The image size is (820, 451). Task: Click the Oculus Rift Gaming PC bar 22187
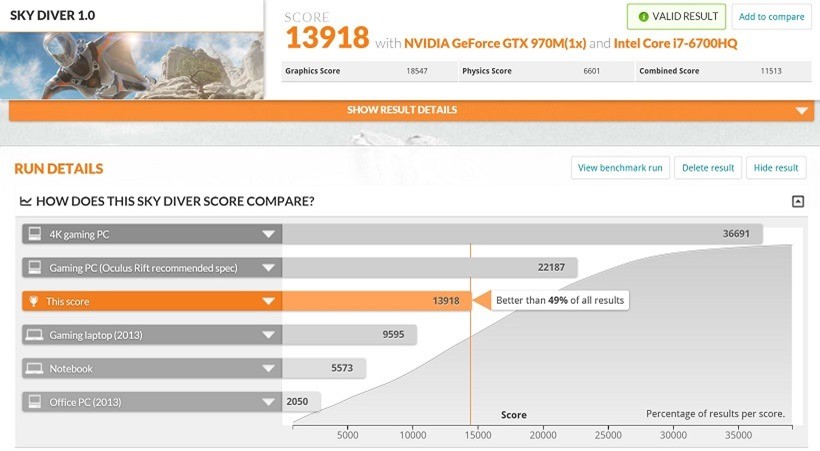click(x=430, y=267)
